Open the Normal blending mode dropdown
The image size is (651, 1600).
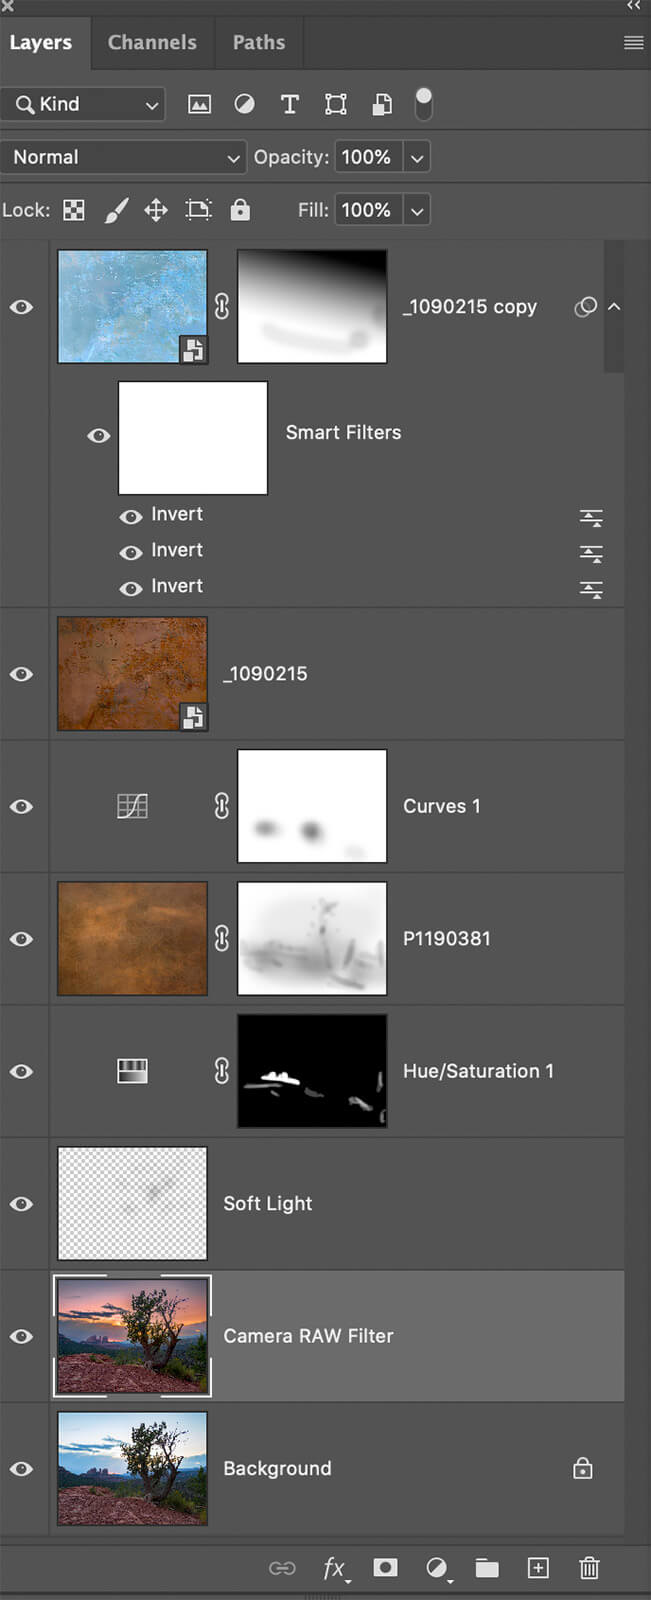pos(125,157)
